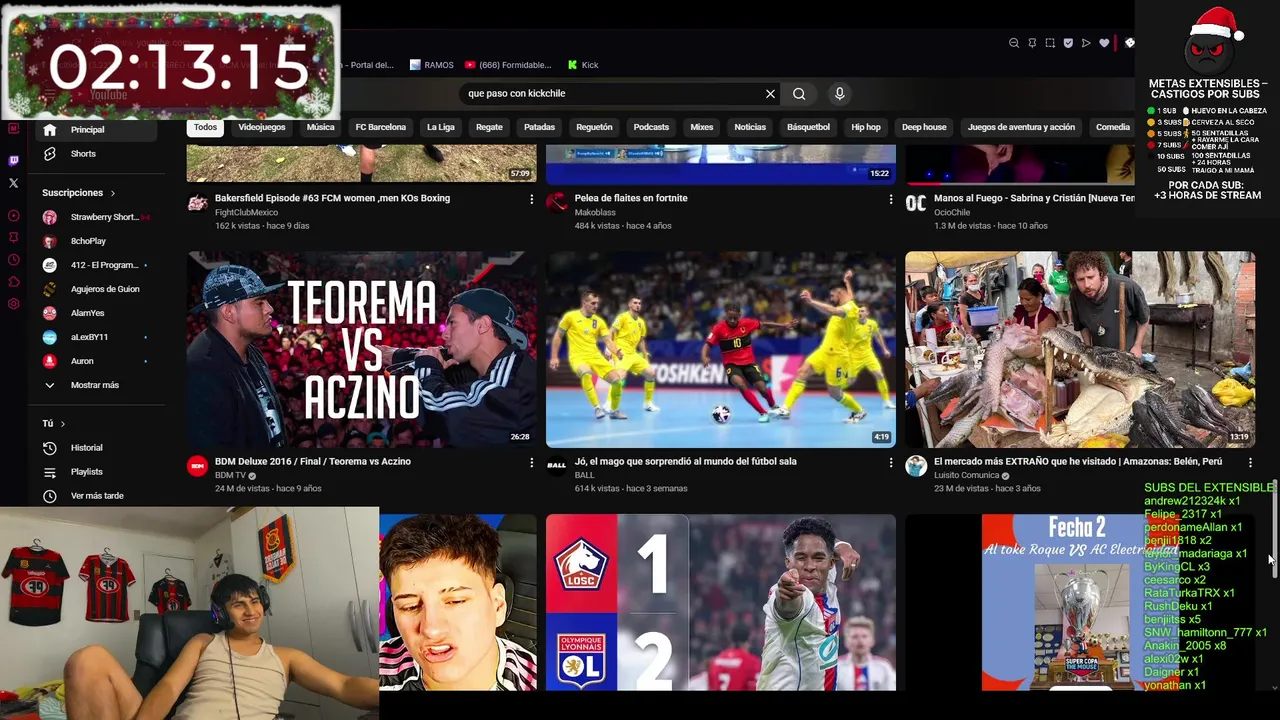The width and height of the screenshot is (1280, 720).
Task: Expand the Suscripciones section
Action: pyautogui.click(x=78, y=193)
